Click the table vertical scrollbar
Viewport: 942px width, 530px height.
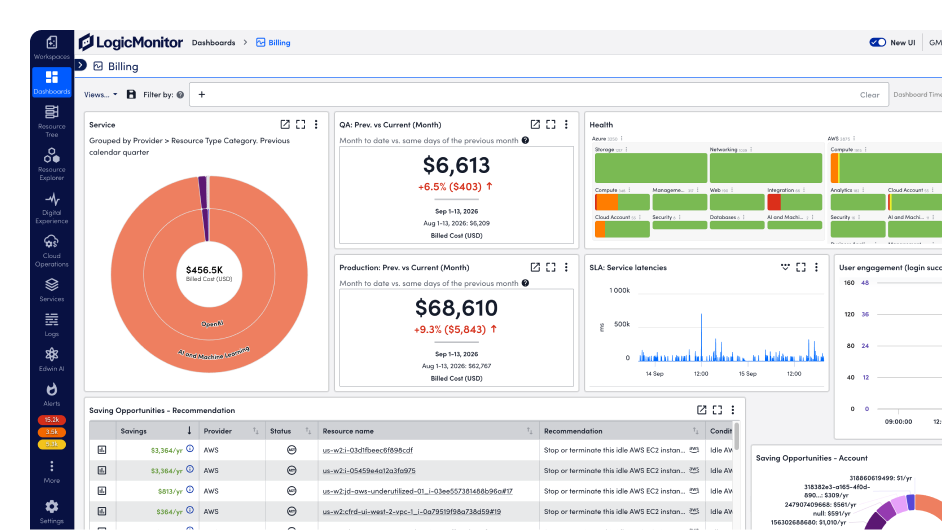737,436
